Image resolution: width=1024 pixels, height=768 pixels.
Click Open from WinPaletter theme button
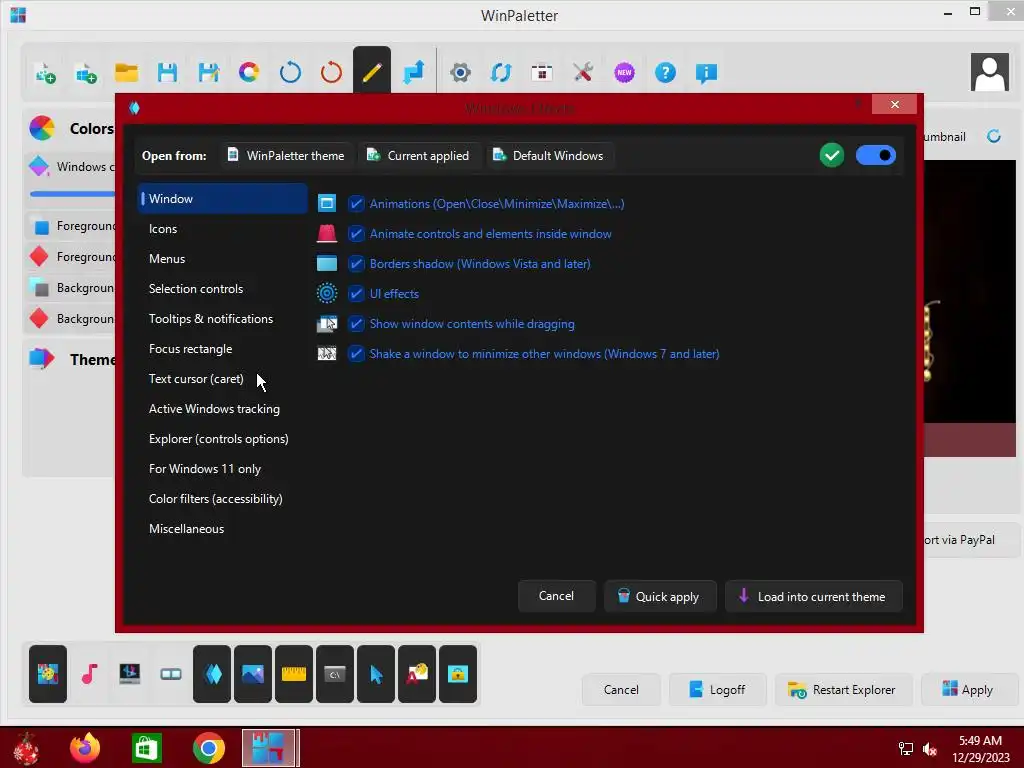point(286,155)
